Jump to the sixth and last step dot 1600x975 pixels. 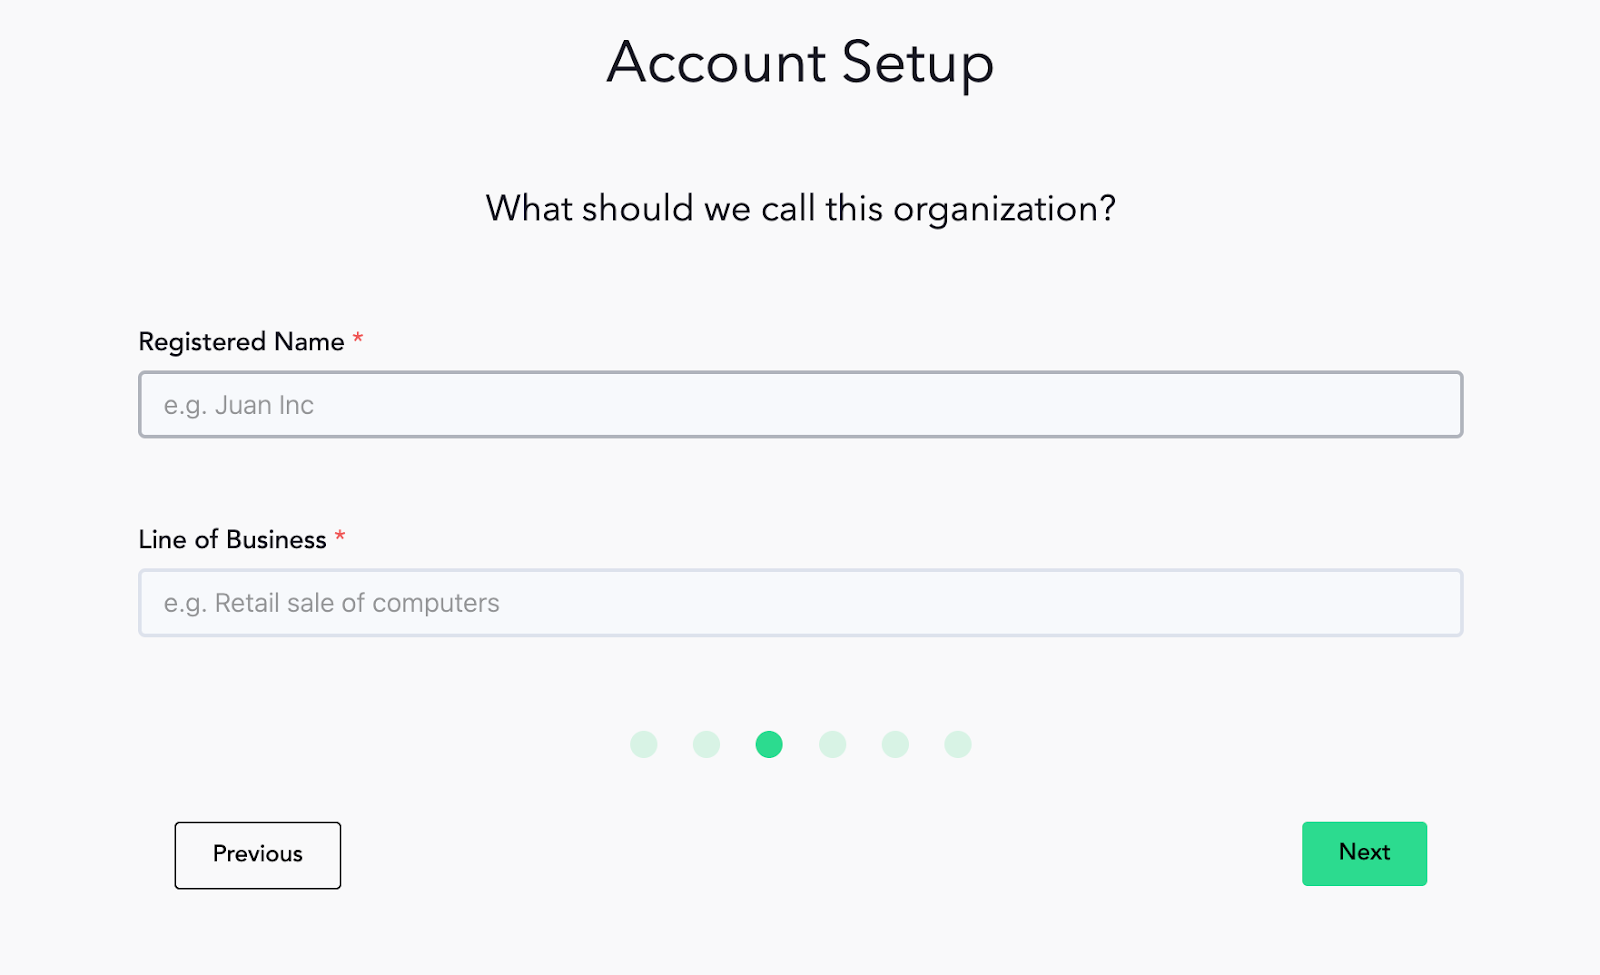click(958, 744)
